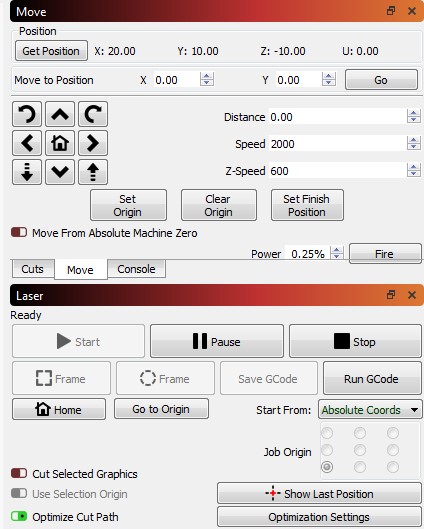Toggle Cut Selected Graphics switch
Image resolution: width=424 pixels, height=529 pixels.
(19, 473)
